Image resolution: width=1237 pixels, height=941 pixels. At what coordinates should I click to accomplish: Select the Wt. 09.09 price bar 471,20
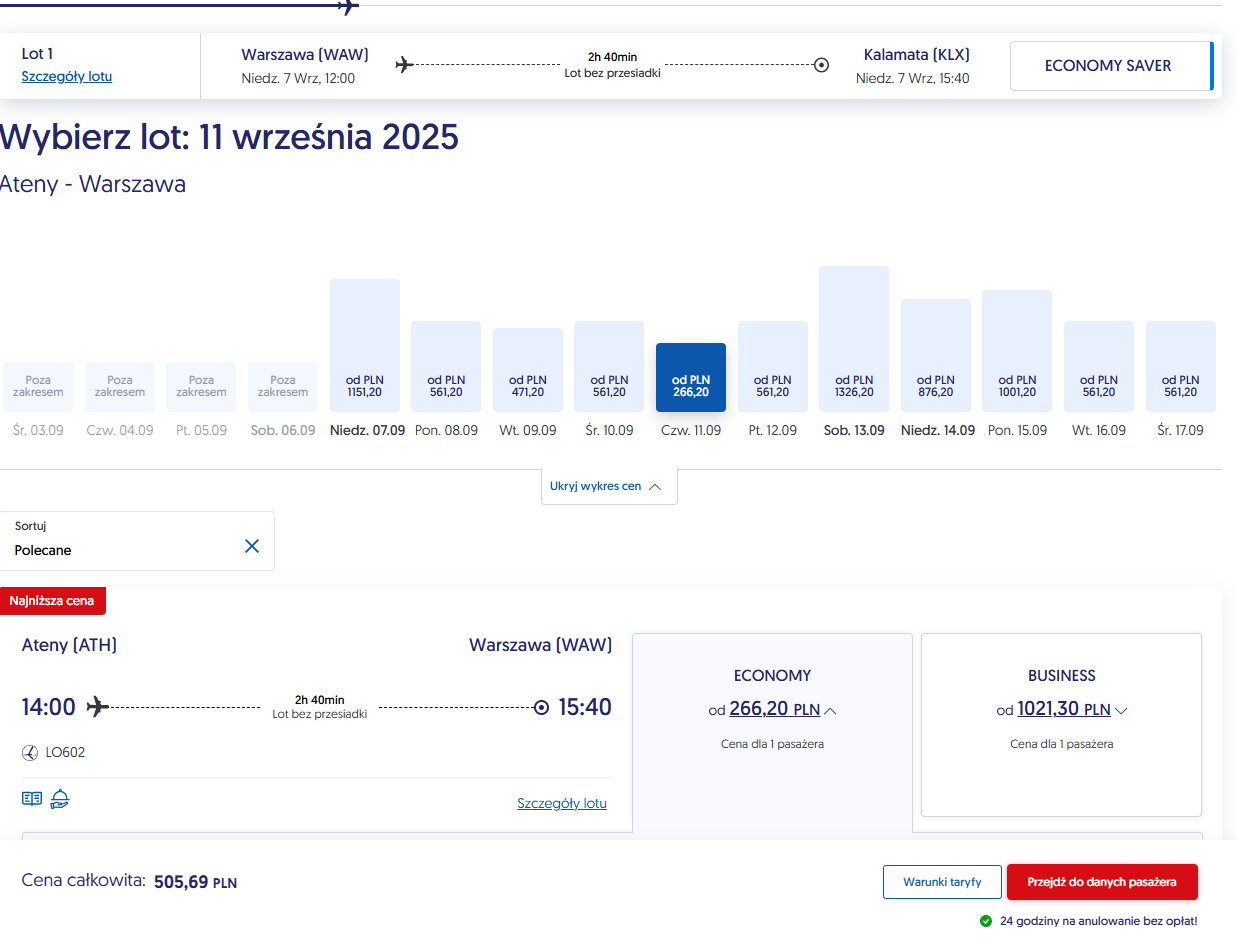pyautogui.click(x=528, y=370)
